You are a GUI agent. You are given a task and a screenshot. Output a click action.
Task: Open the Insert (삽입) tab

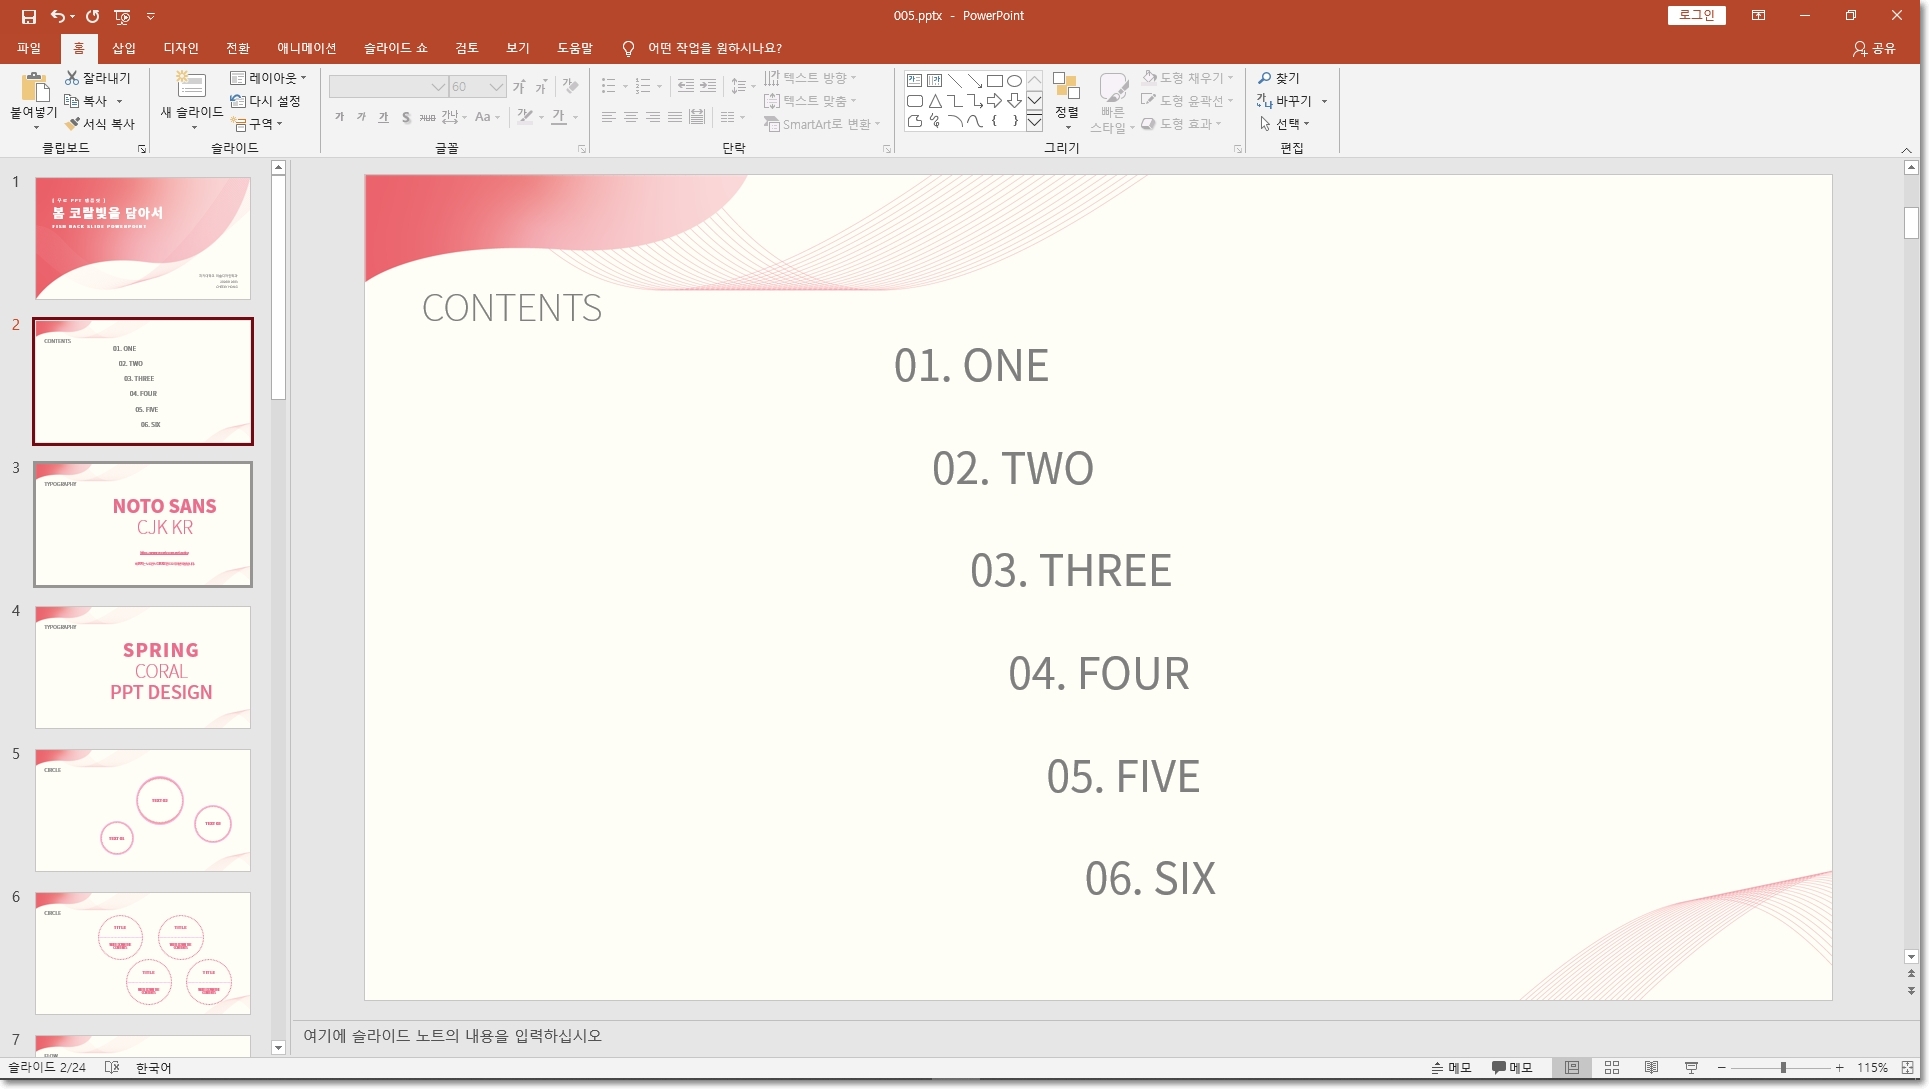pyautogui.click(x=124, y=48)
